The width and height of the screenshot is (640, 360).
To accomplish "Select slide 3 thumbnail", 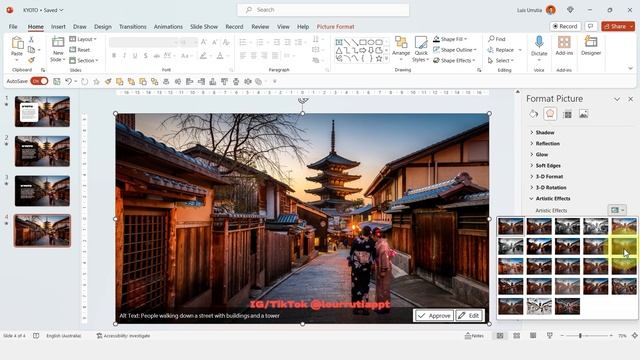I will (x=42, y=191).
